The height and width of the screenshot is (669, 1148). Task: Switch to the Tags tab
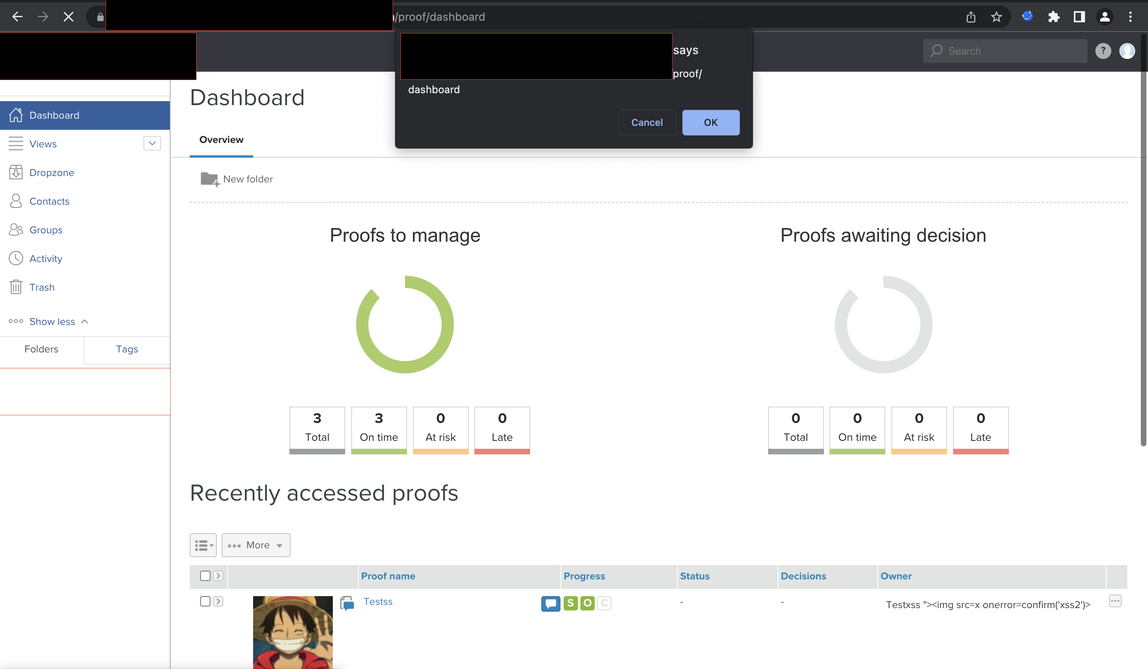pos(127,349)
